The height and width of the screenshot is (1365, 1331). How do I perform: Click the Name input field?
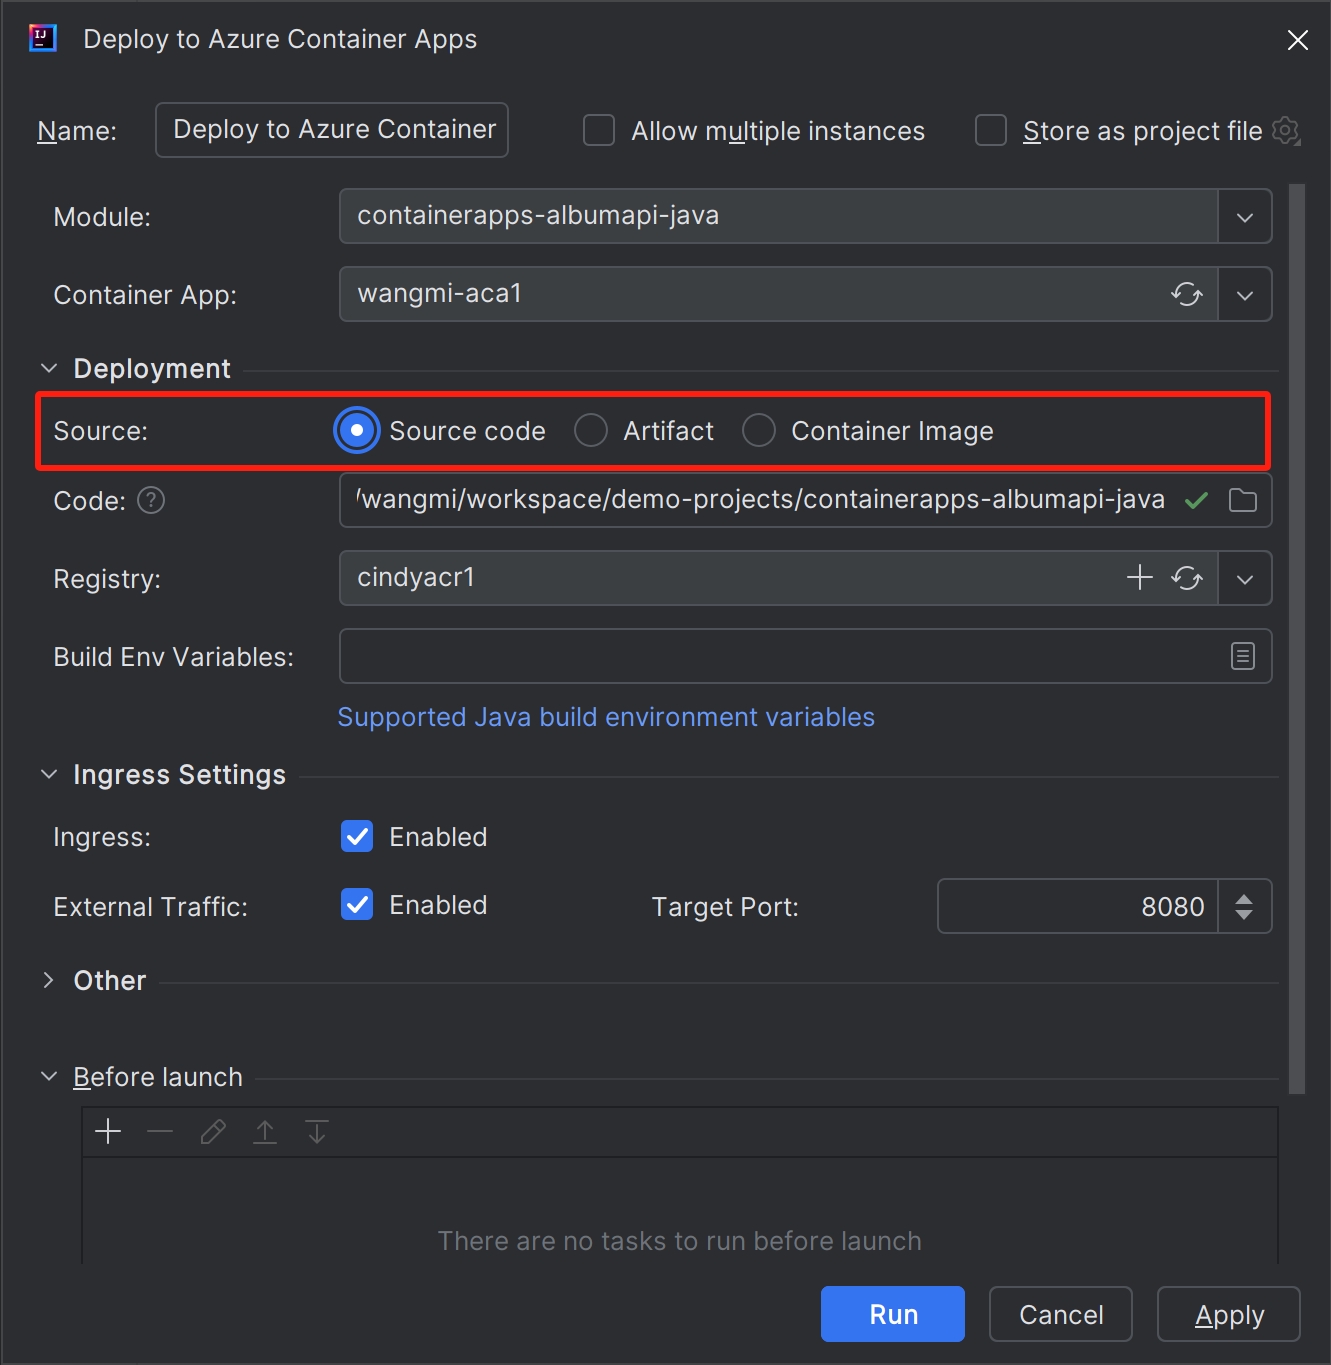(332, 130)
